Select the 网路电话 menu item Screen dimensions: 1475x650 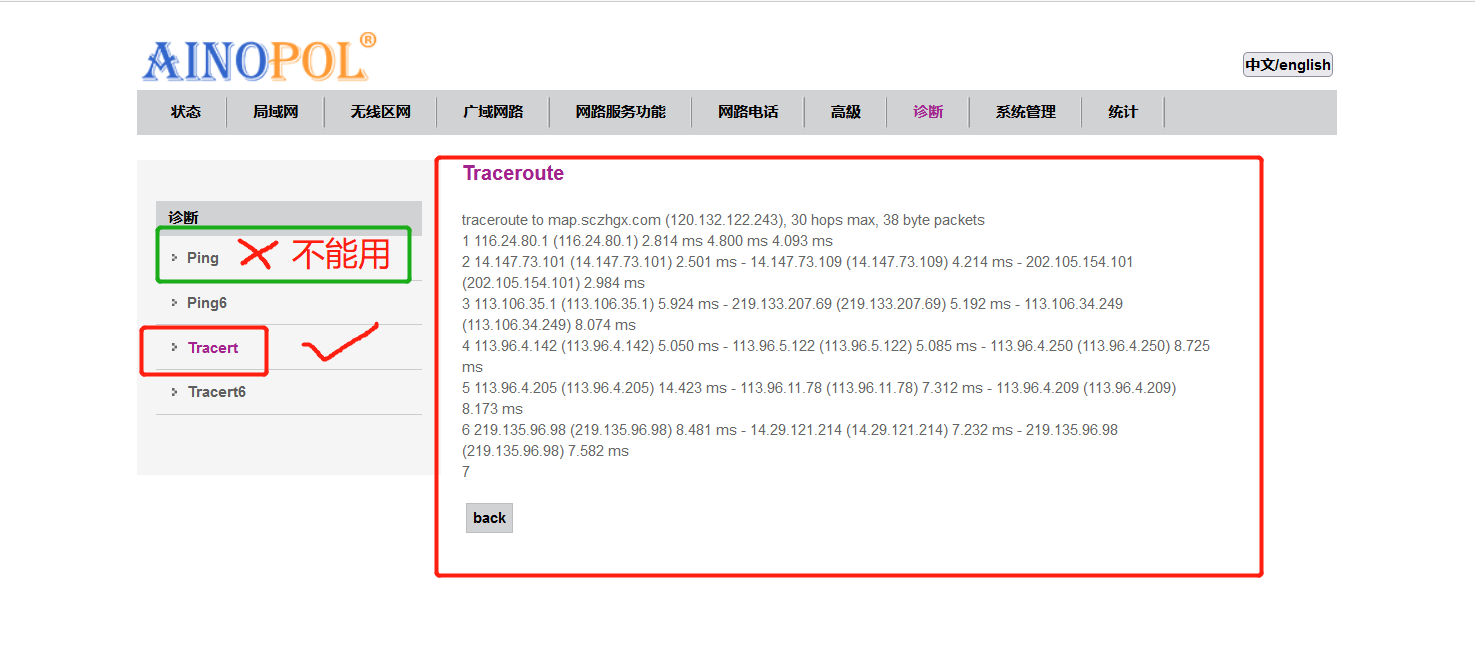pos(748,112)
